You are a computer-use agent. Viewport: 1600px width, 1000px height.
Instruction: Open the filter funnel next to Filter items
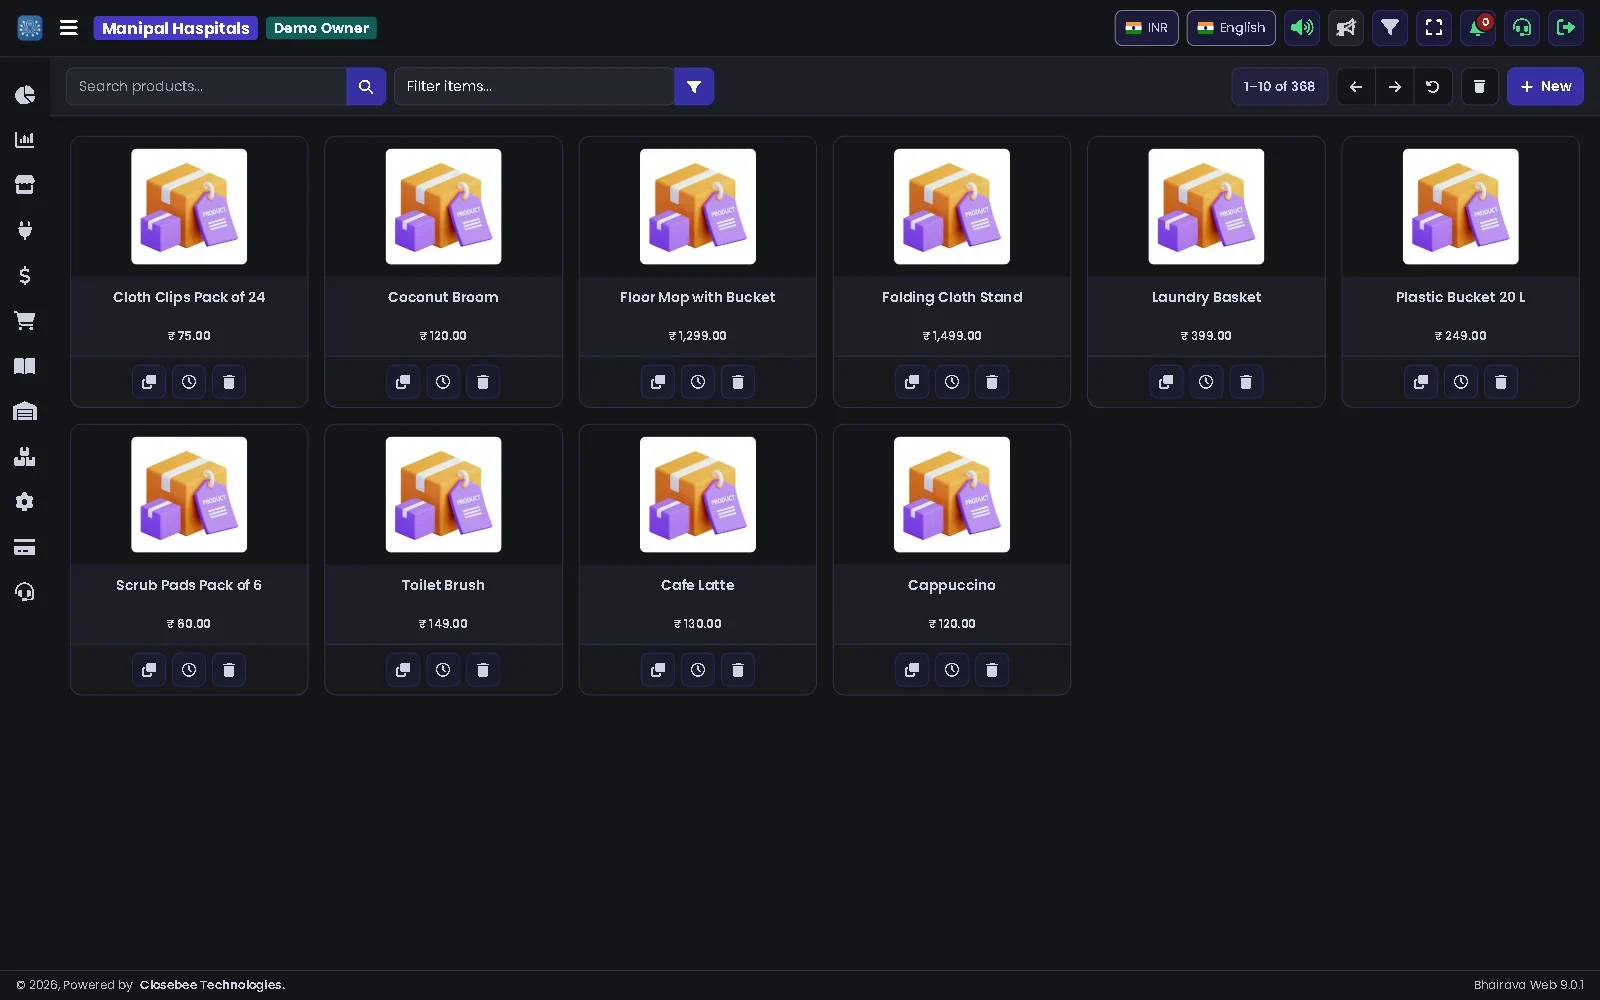(694, 87)
